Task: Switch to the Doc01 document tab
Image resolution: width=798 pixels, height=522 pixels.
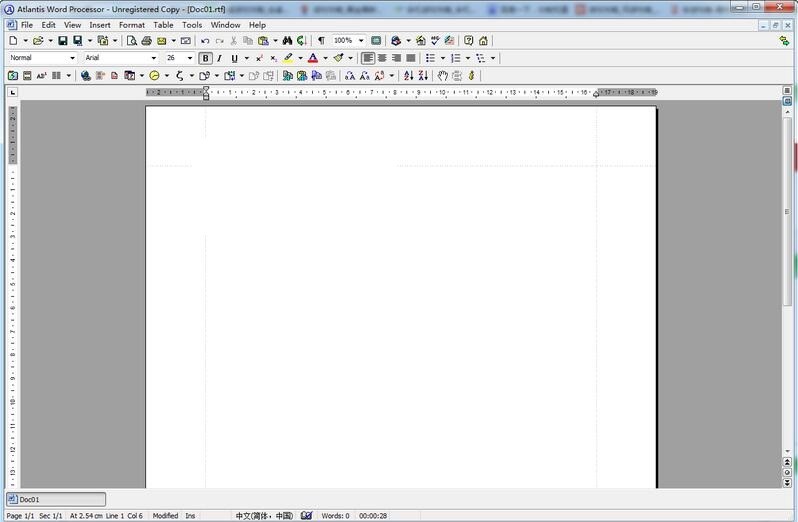Action: [x=55, y=499]
